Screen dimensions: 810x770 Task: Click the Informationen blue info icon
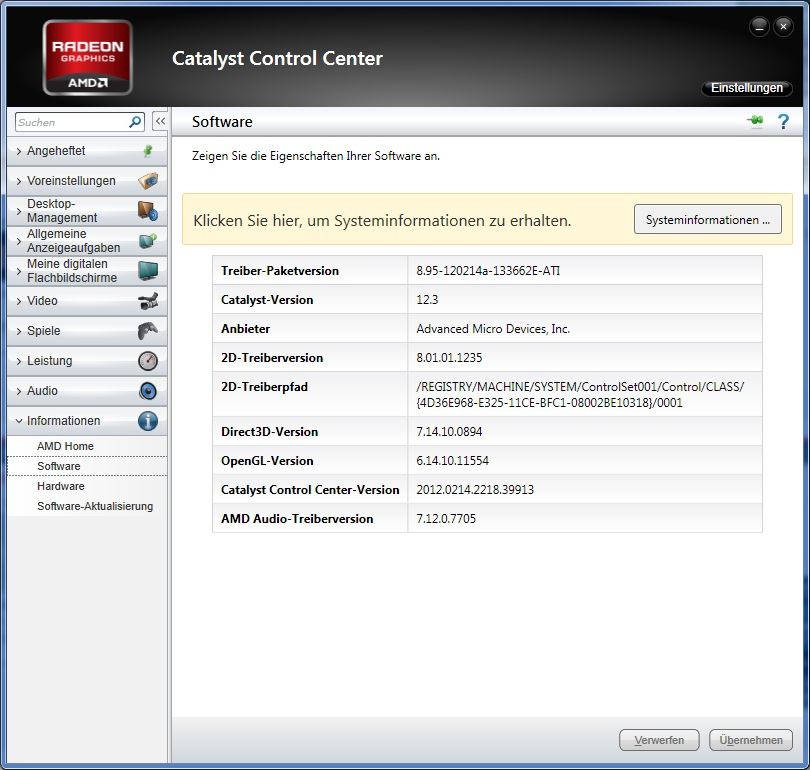(148, 421)
